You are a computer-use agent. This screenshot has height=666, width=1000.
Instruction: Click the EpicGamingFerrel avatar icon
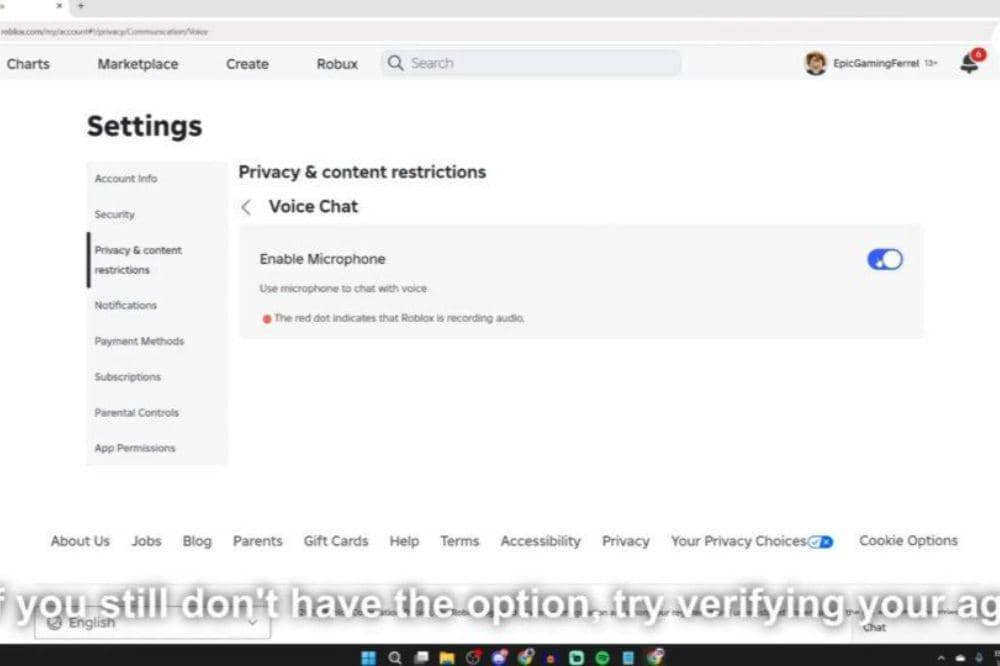click(x=817, y=63)
